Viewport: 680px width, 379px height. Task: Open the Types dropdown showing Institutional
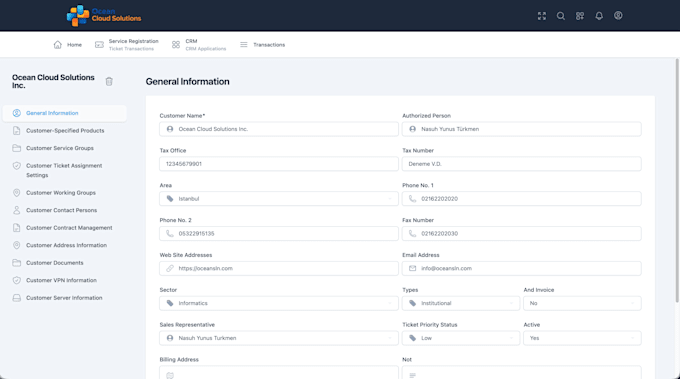[x=461, y=303]
